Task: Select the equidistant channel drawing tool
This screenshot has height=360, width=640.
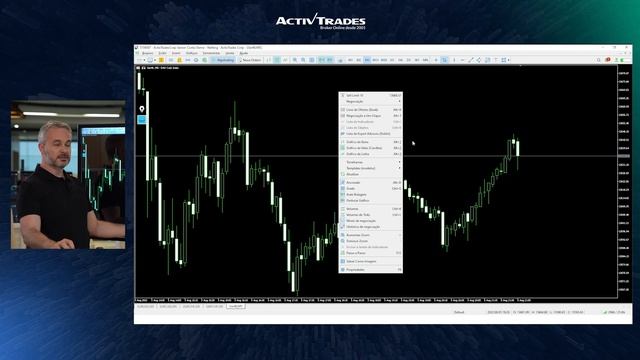Action: (x=479, y=60)
